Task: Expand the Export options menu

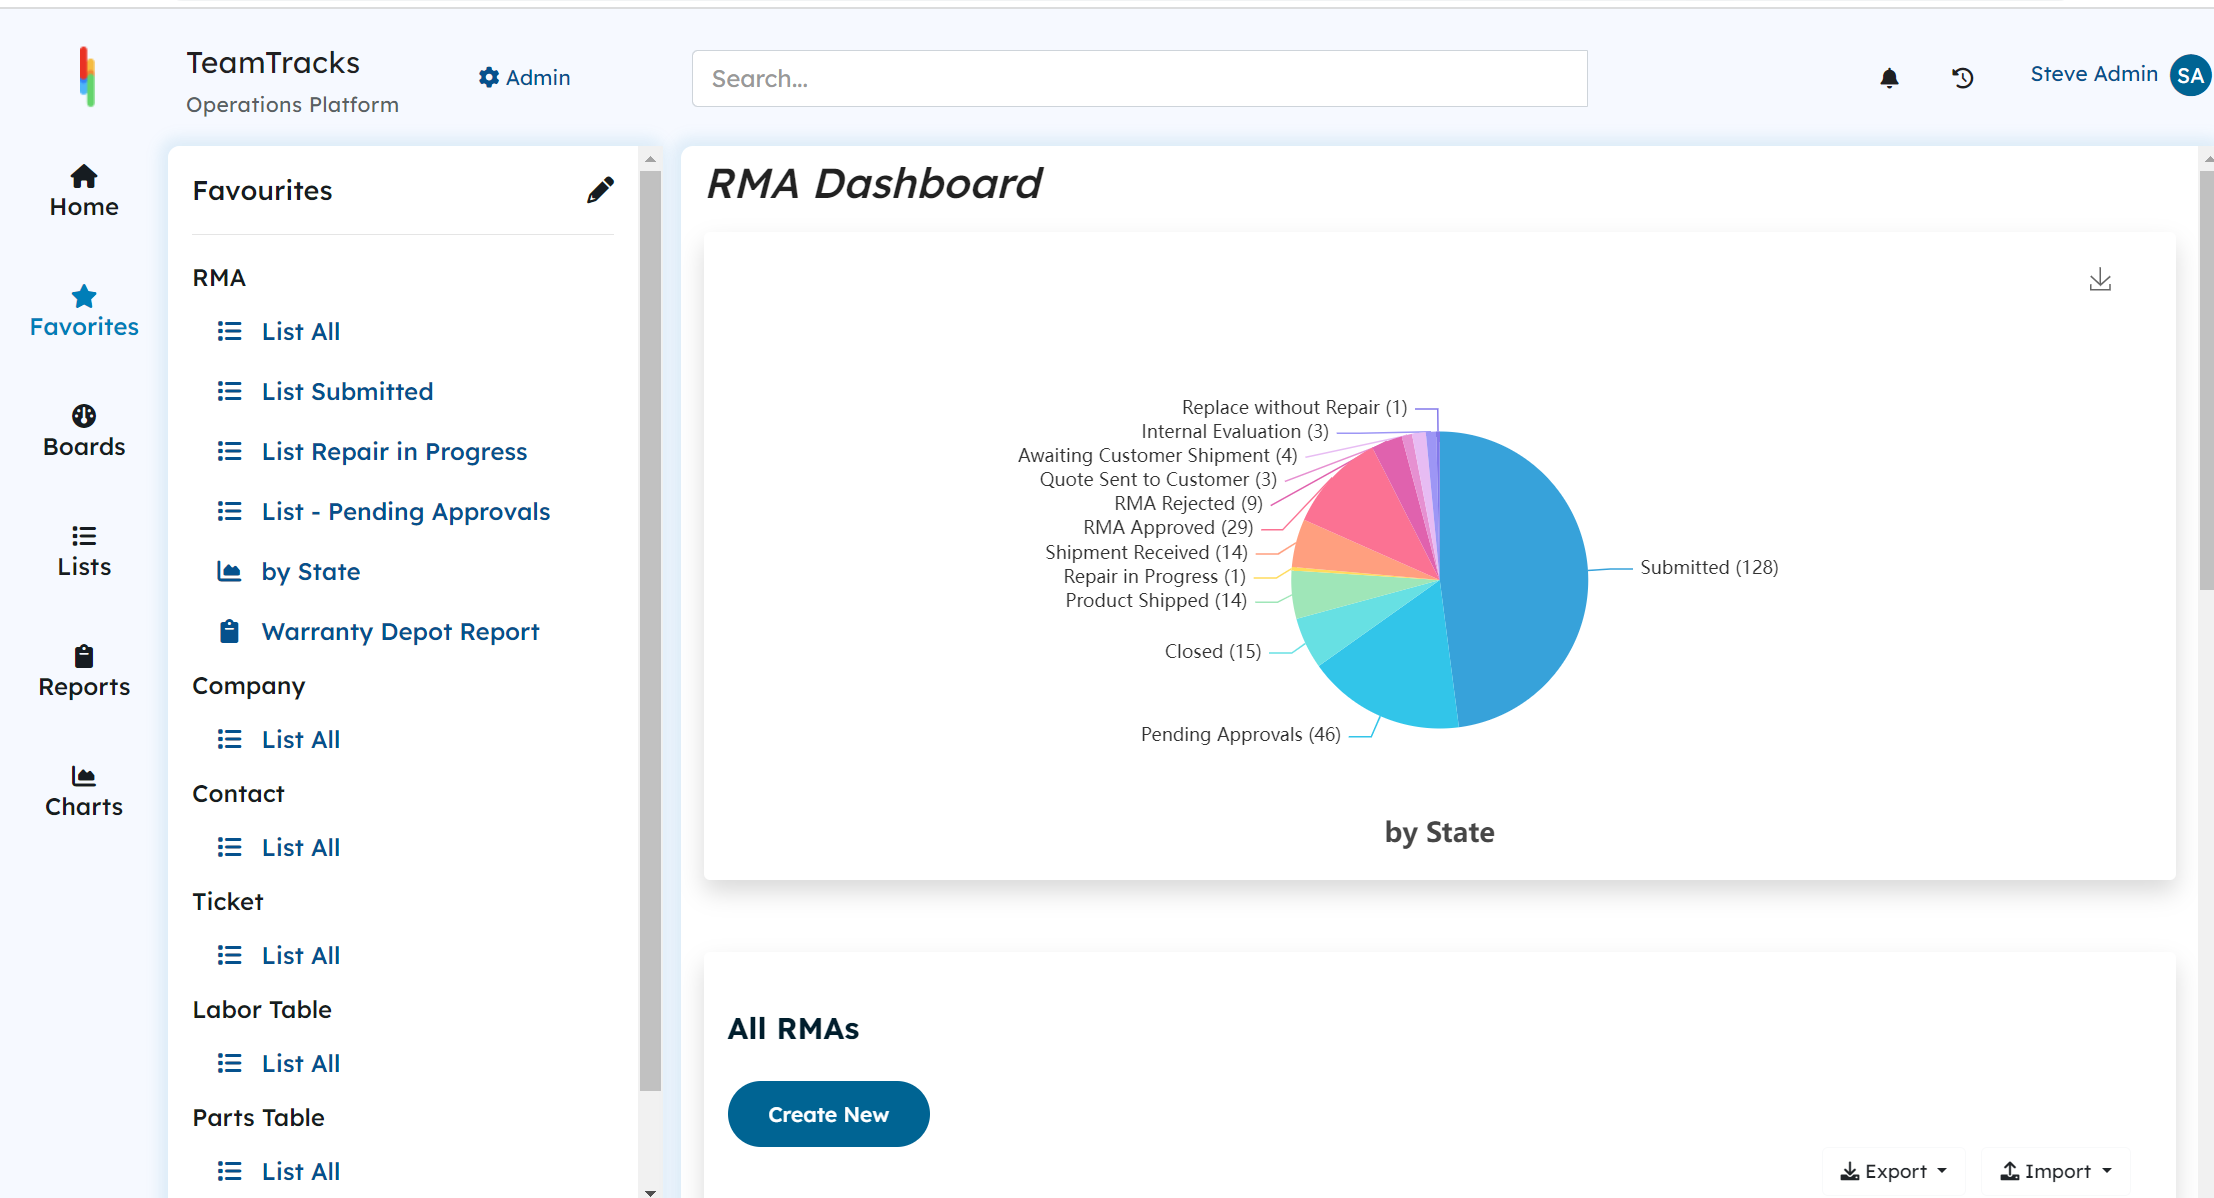Action: pyautogui.click(x=1892, y=1170)
